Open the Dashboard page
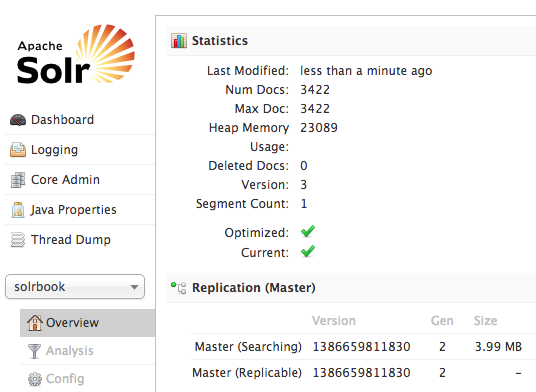The image size is (536, 392). 62,120
